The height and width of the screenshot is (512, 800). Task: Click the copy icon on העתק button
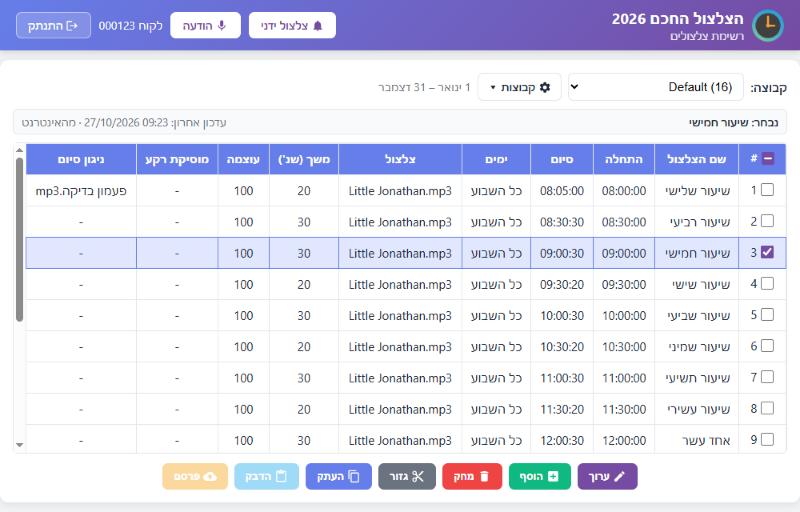click(x=354, y=476)
